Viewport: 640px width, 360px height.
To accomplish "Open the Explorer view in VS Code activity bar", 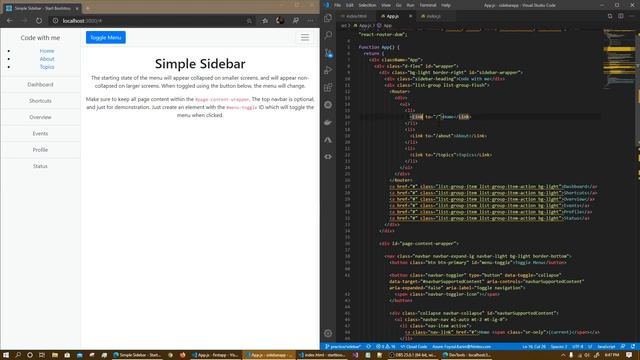I will (x=328, y=18).
